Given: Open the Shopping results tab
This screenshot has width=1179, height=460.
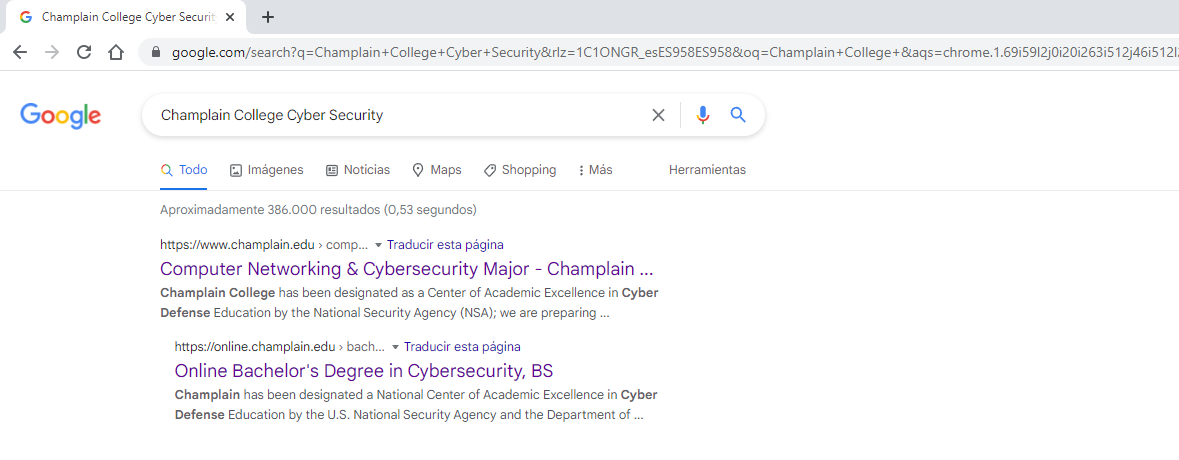Looking at the screenshot, I should tap(520, 170).
